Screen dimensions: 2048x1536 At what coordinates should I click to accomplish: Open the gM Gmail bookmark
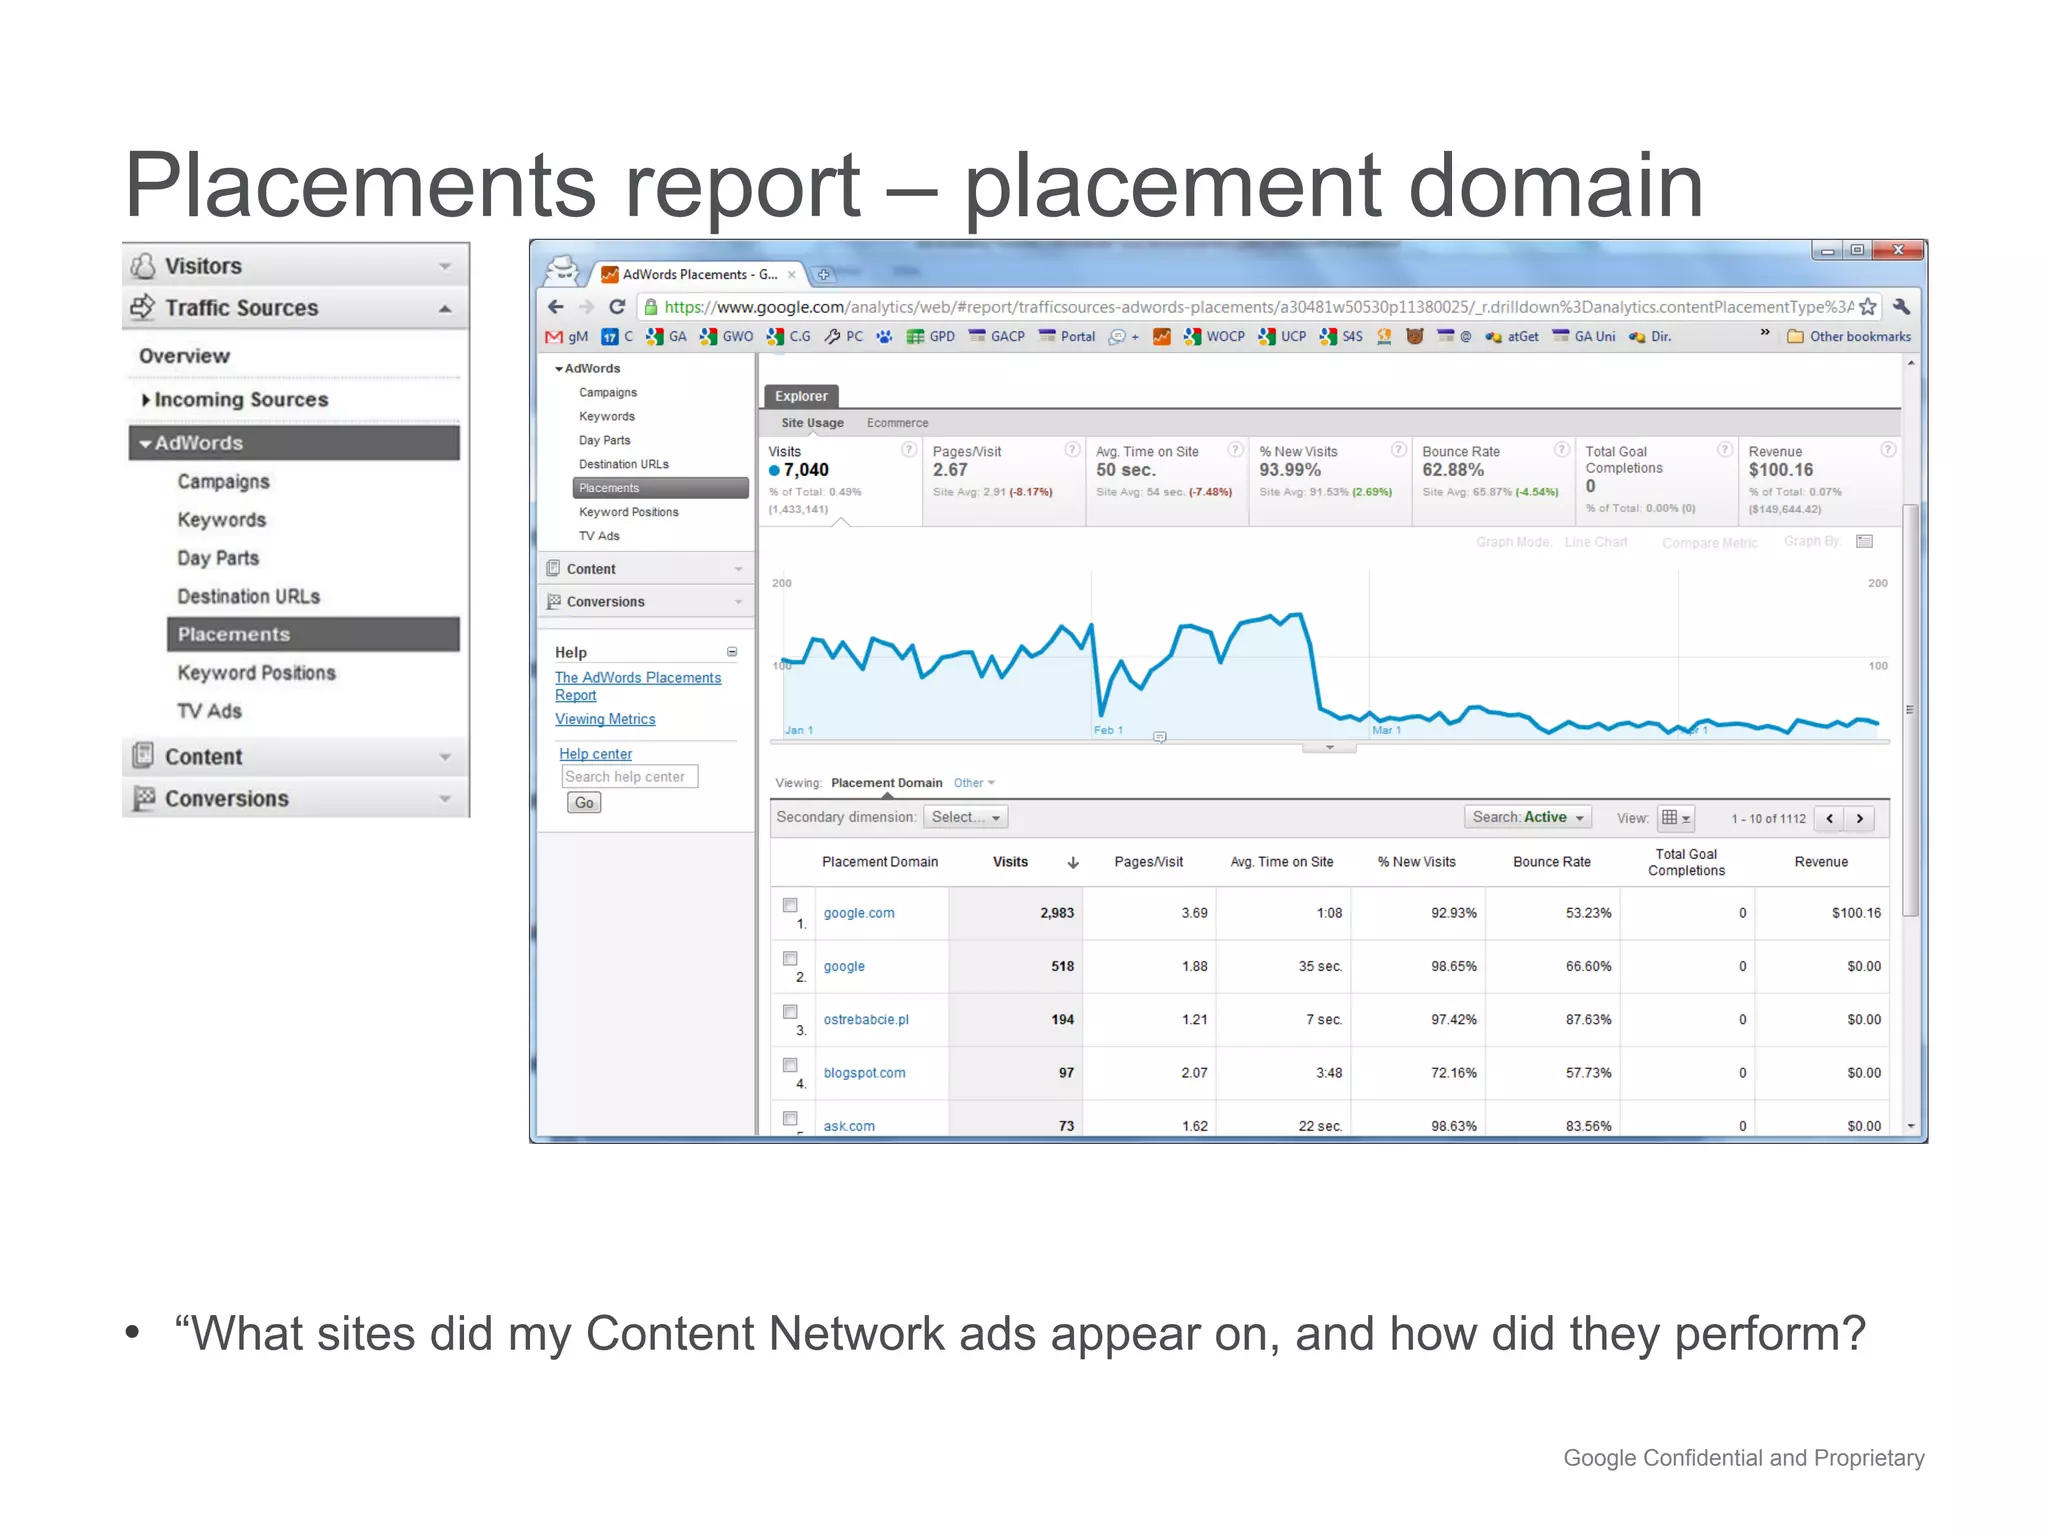point(566,337)
